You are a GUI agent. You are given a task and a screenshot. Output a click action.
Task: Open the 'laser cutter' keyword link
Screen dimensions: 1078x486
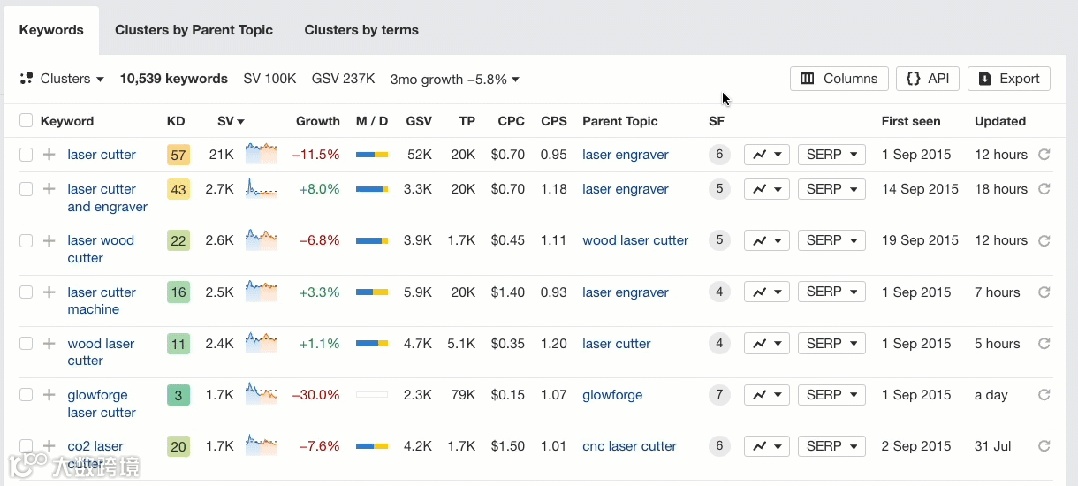(x=102, y=155)
